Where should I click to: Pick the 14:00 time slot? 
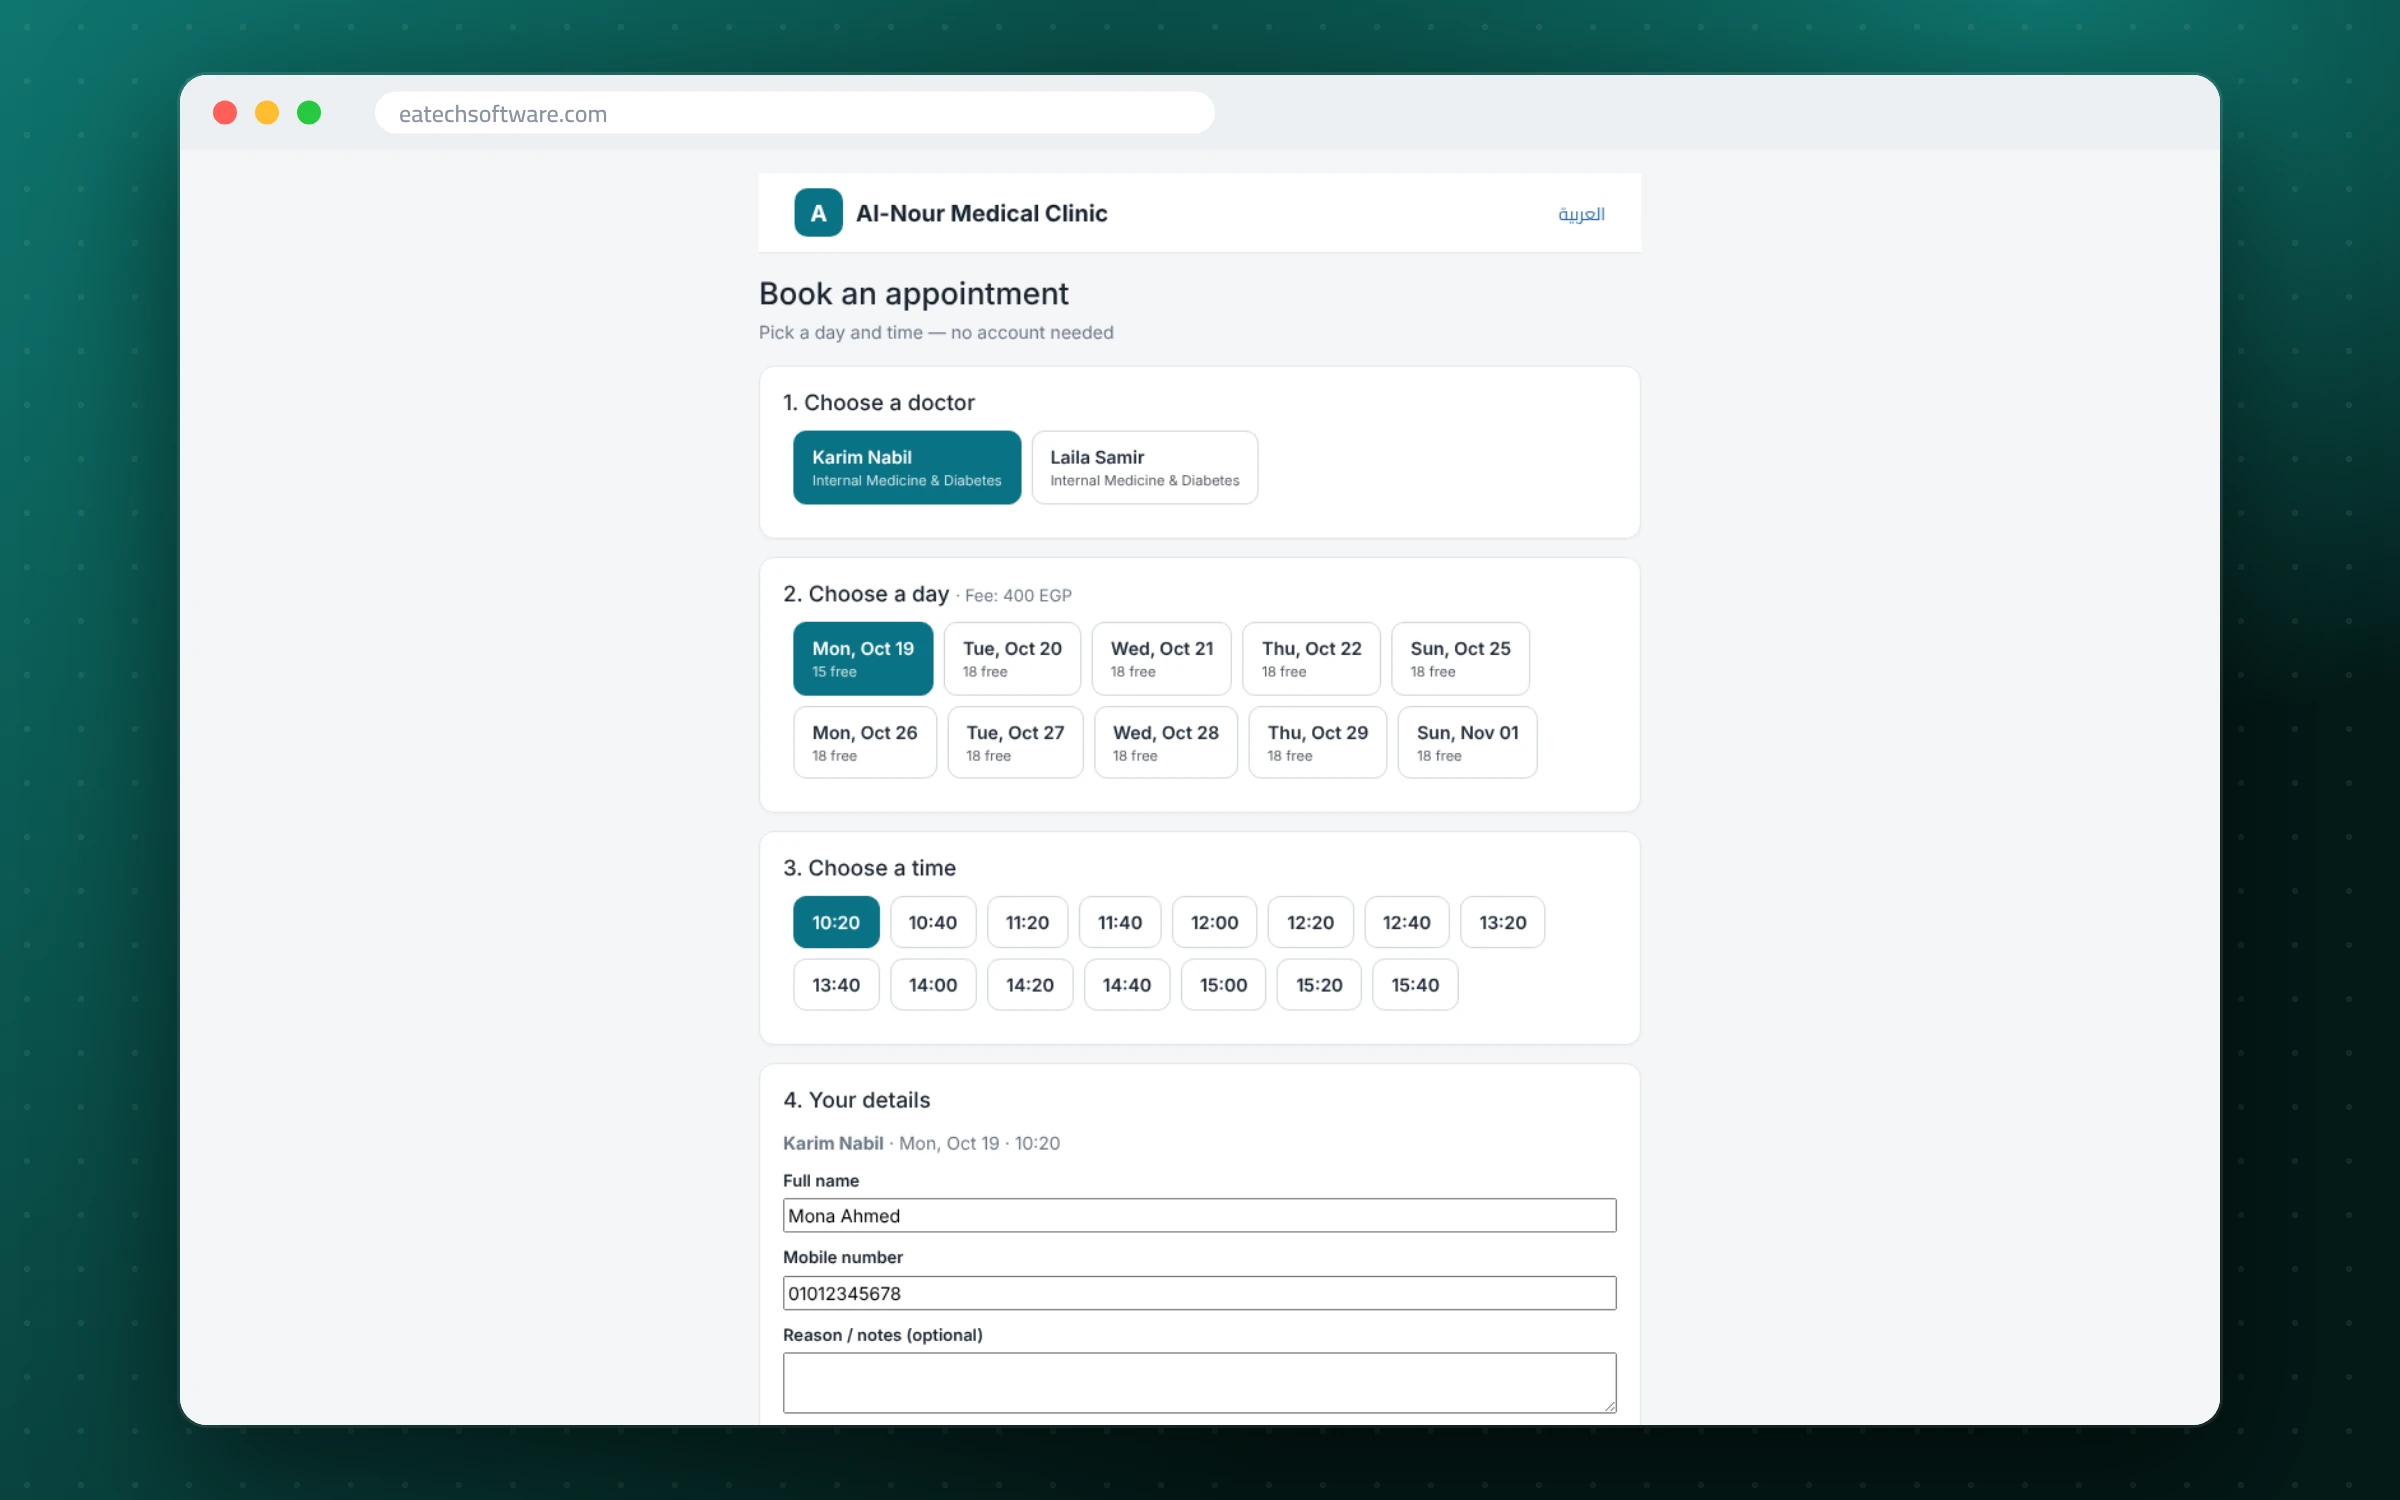click(933, 985)
